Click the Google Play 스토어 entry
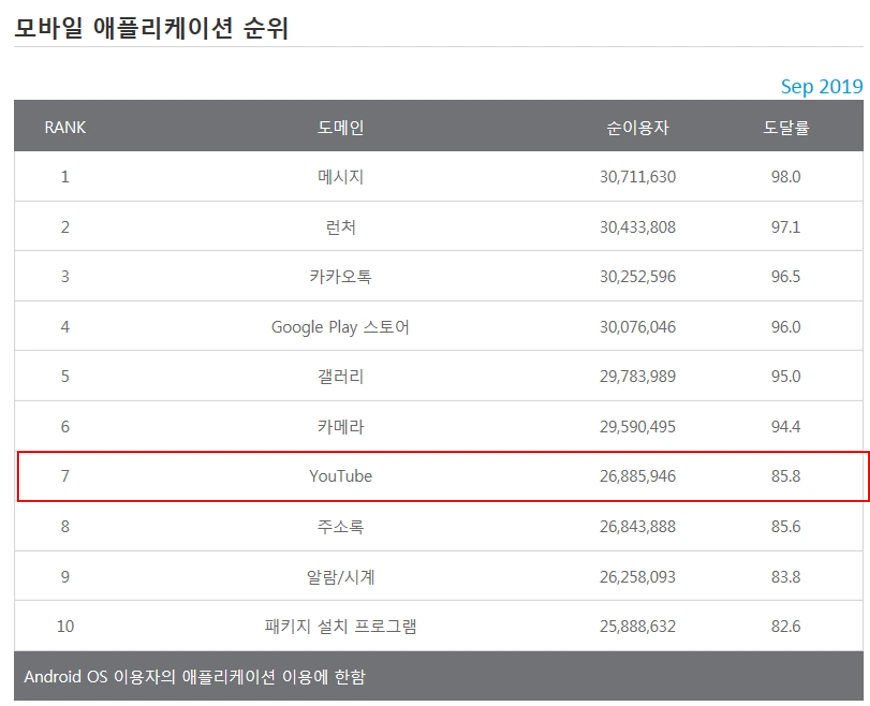The height and width of the screenshot is (706, 870). pos(341,326)
